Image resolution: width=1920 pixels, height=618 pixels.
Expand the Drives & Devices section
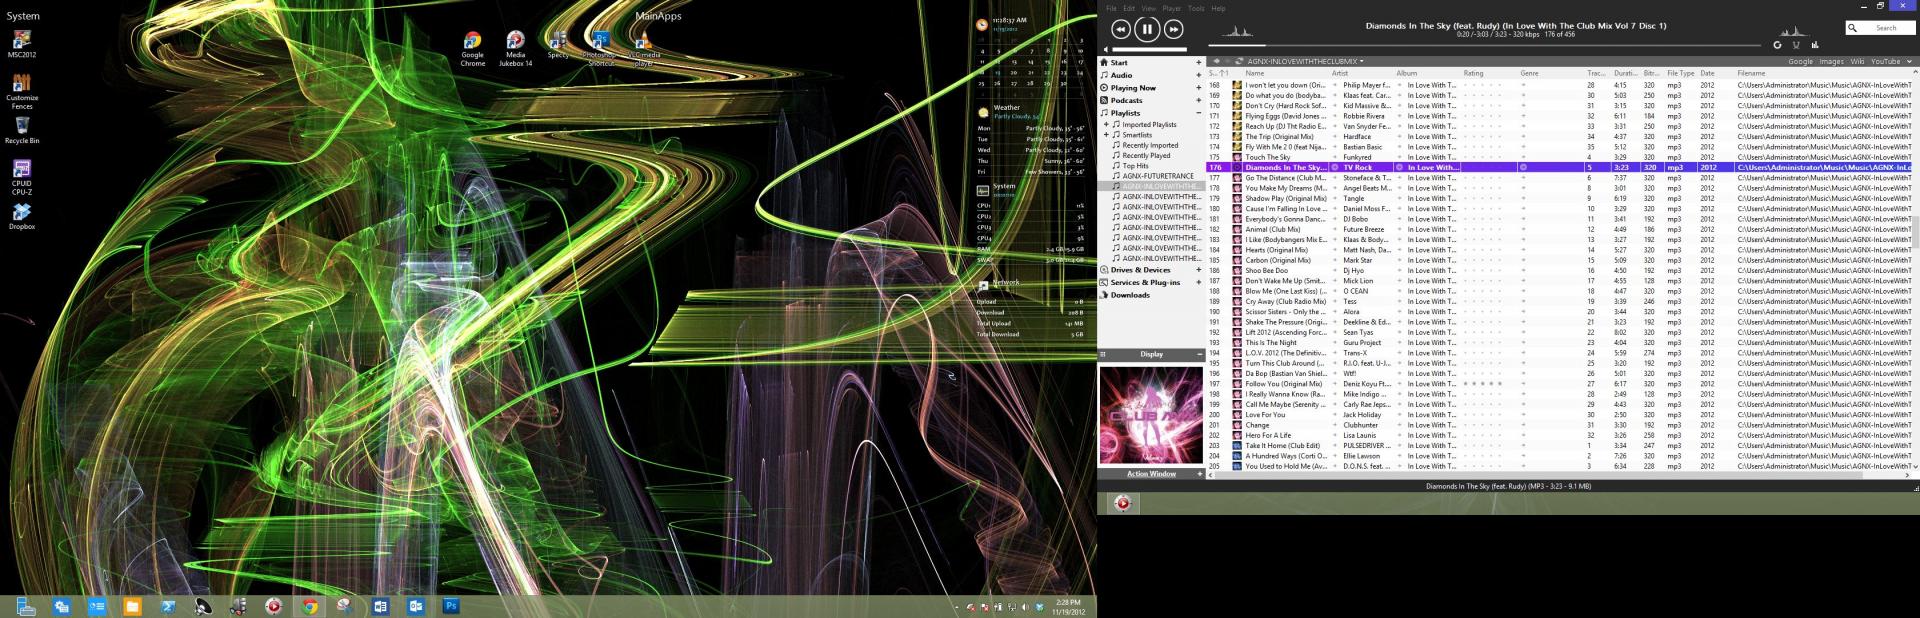1199,270
